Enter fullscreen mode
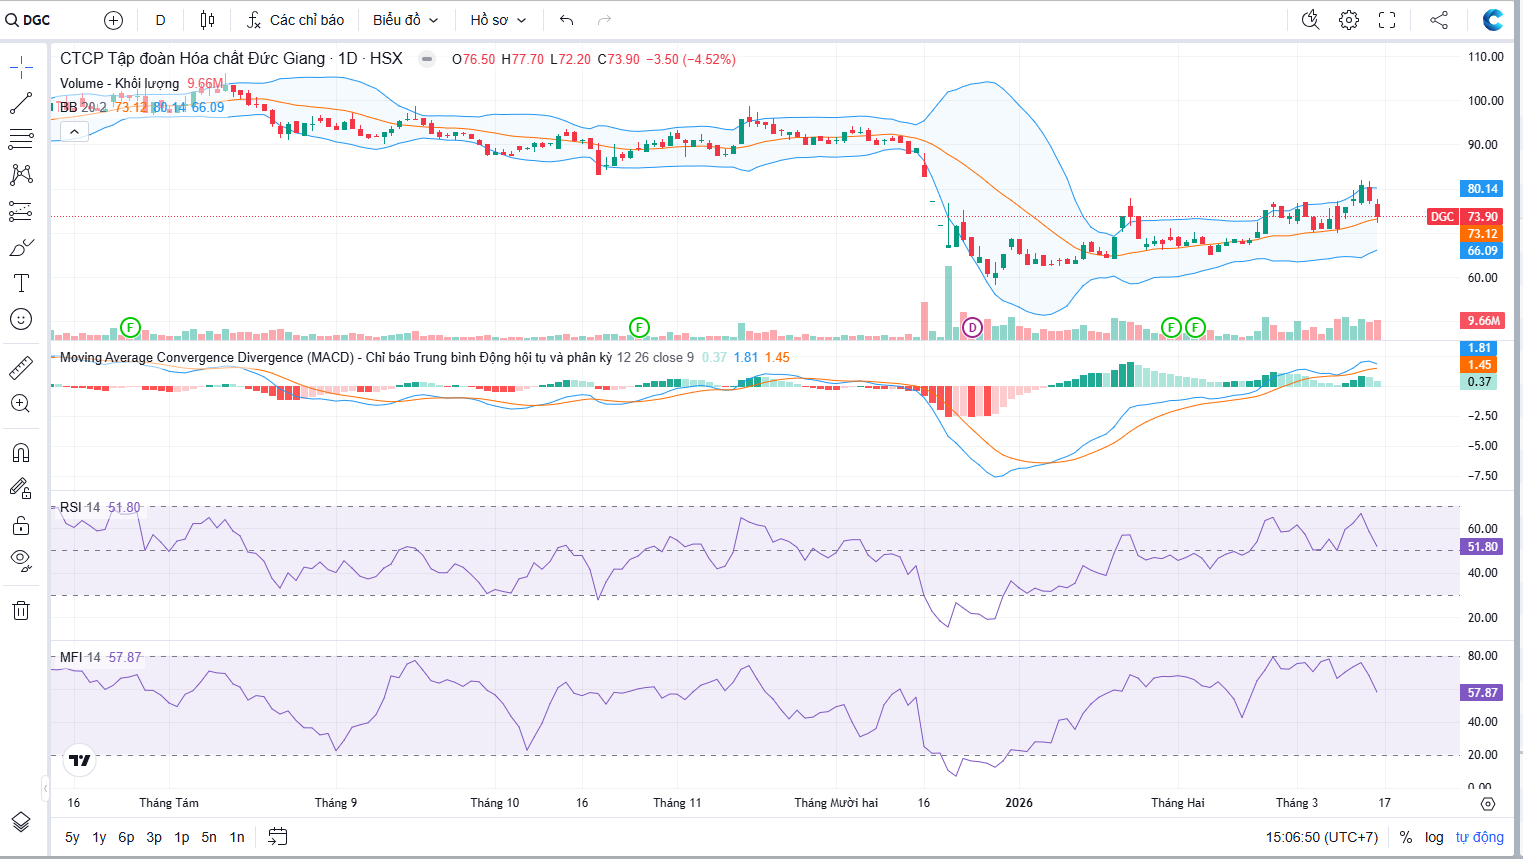Viewport: 1523px width, 859px height. click(x=1387, y=20)
